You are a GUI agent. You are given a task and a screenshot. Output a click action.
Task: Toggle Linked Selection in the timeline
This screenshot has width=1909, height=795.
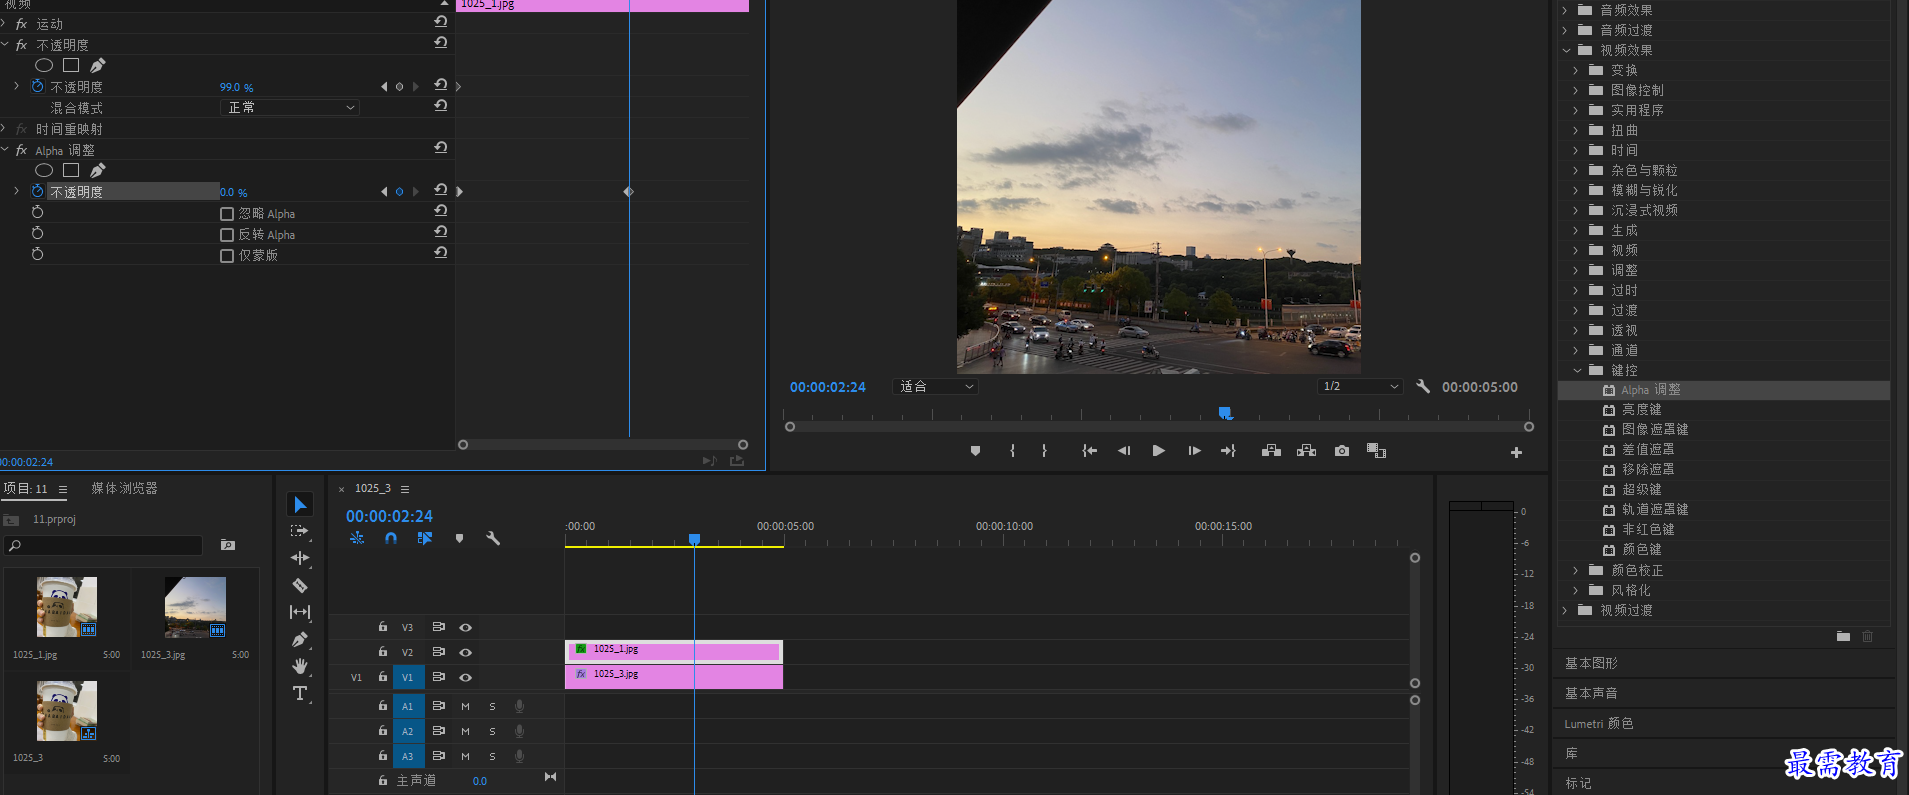425,538
